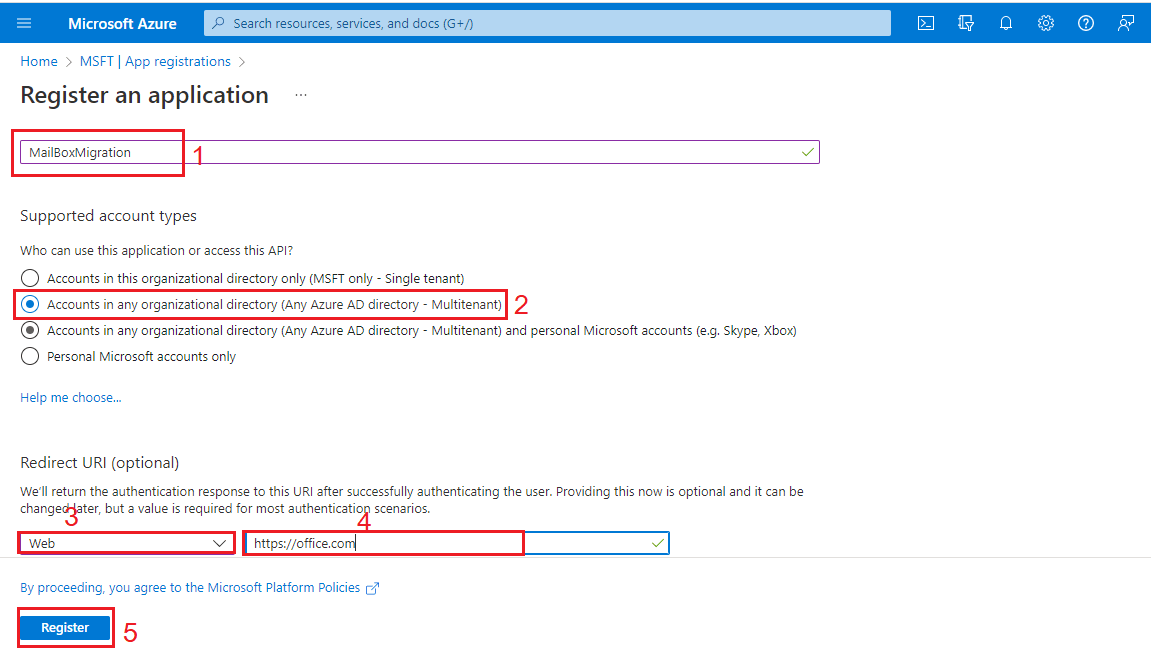Select Multitenant and personal Microsoft accounts option
Image resolution: width=1151 pixels, height=654 pixels.
point(30,330)
